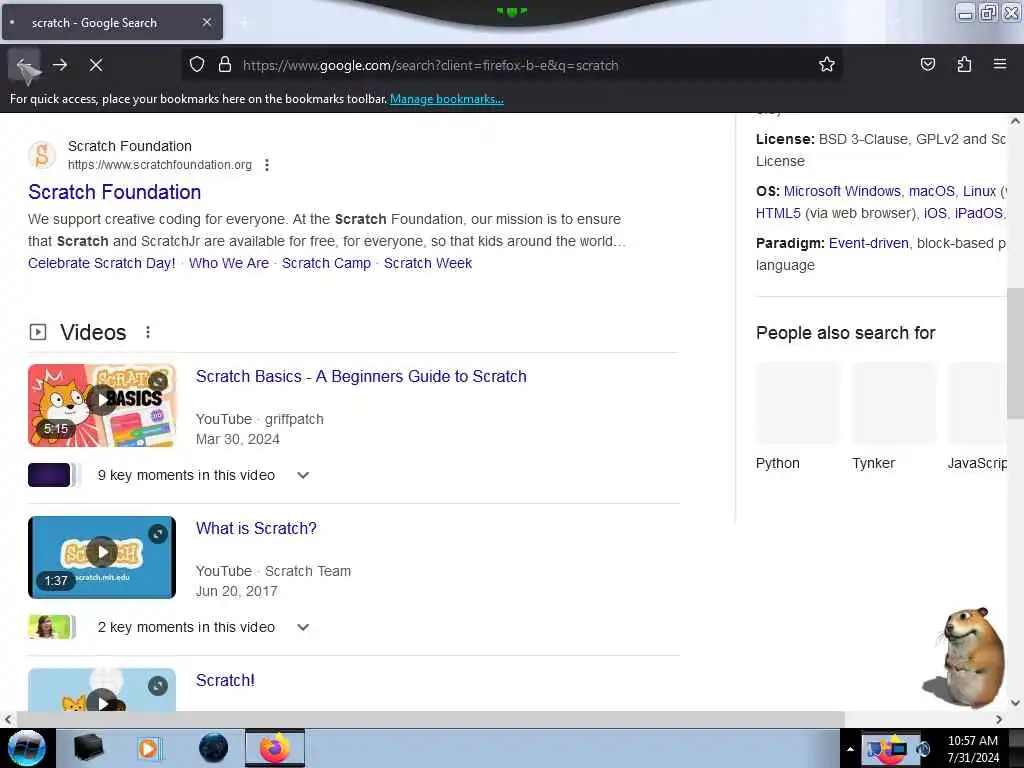1024x768 pixels.
Task: Open the macOS link in panel
Action: (x=931, y=191)
